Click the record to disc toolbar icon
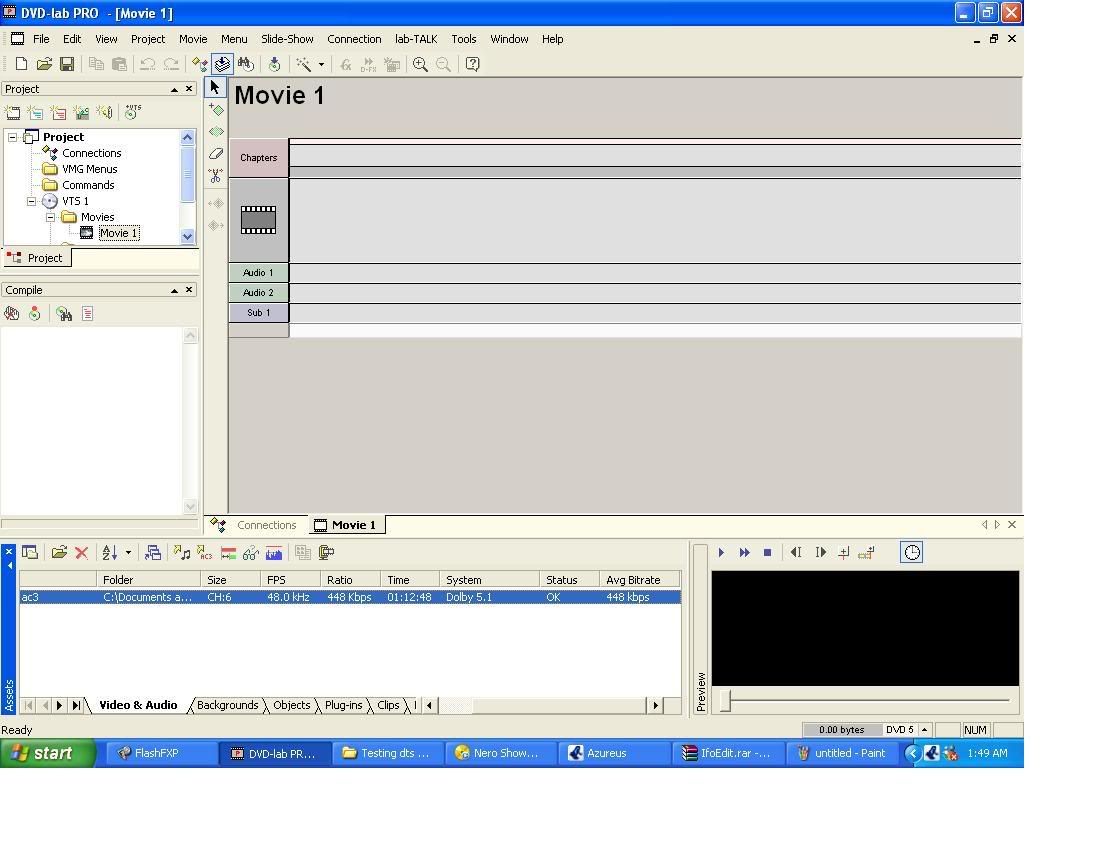The image size is (1093, 849). pos(275,64)
